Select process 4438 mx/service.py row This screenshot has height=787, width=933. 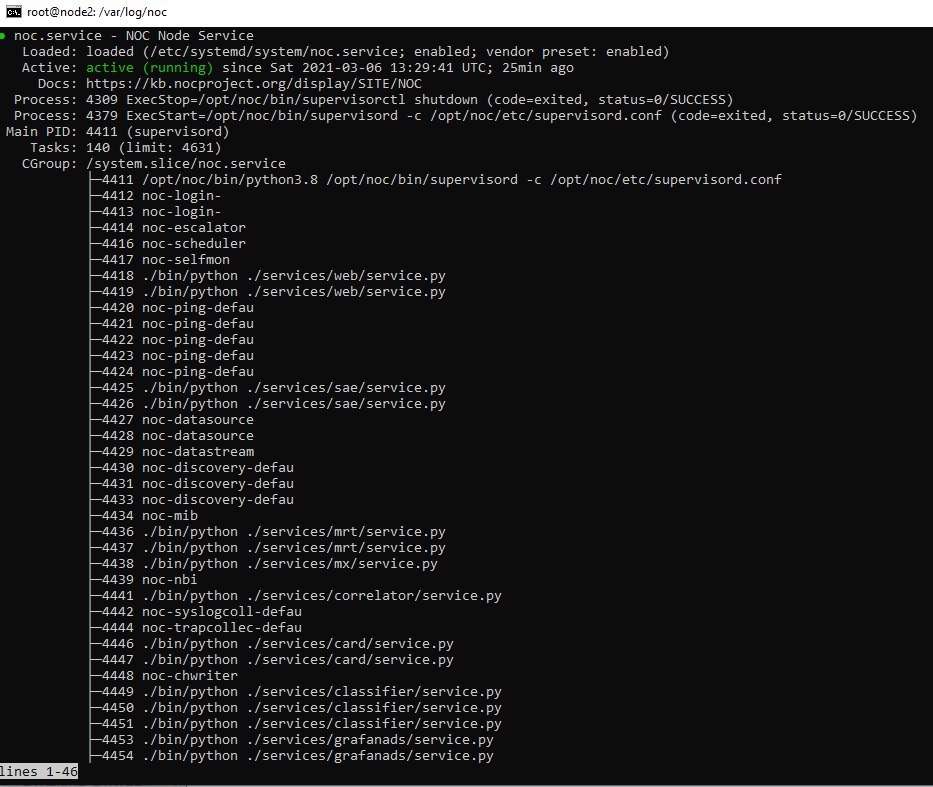[264, 564]
